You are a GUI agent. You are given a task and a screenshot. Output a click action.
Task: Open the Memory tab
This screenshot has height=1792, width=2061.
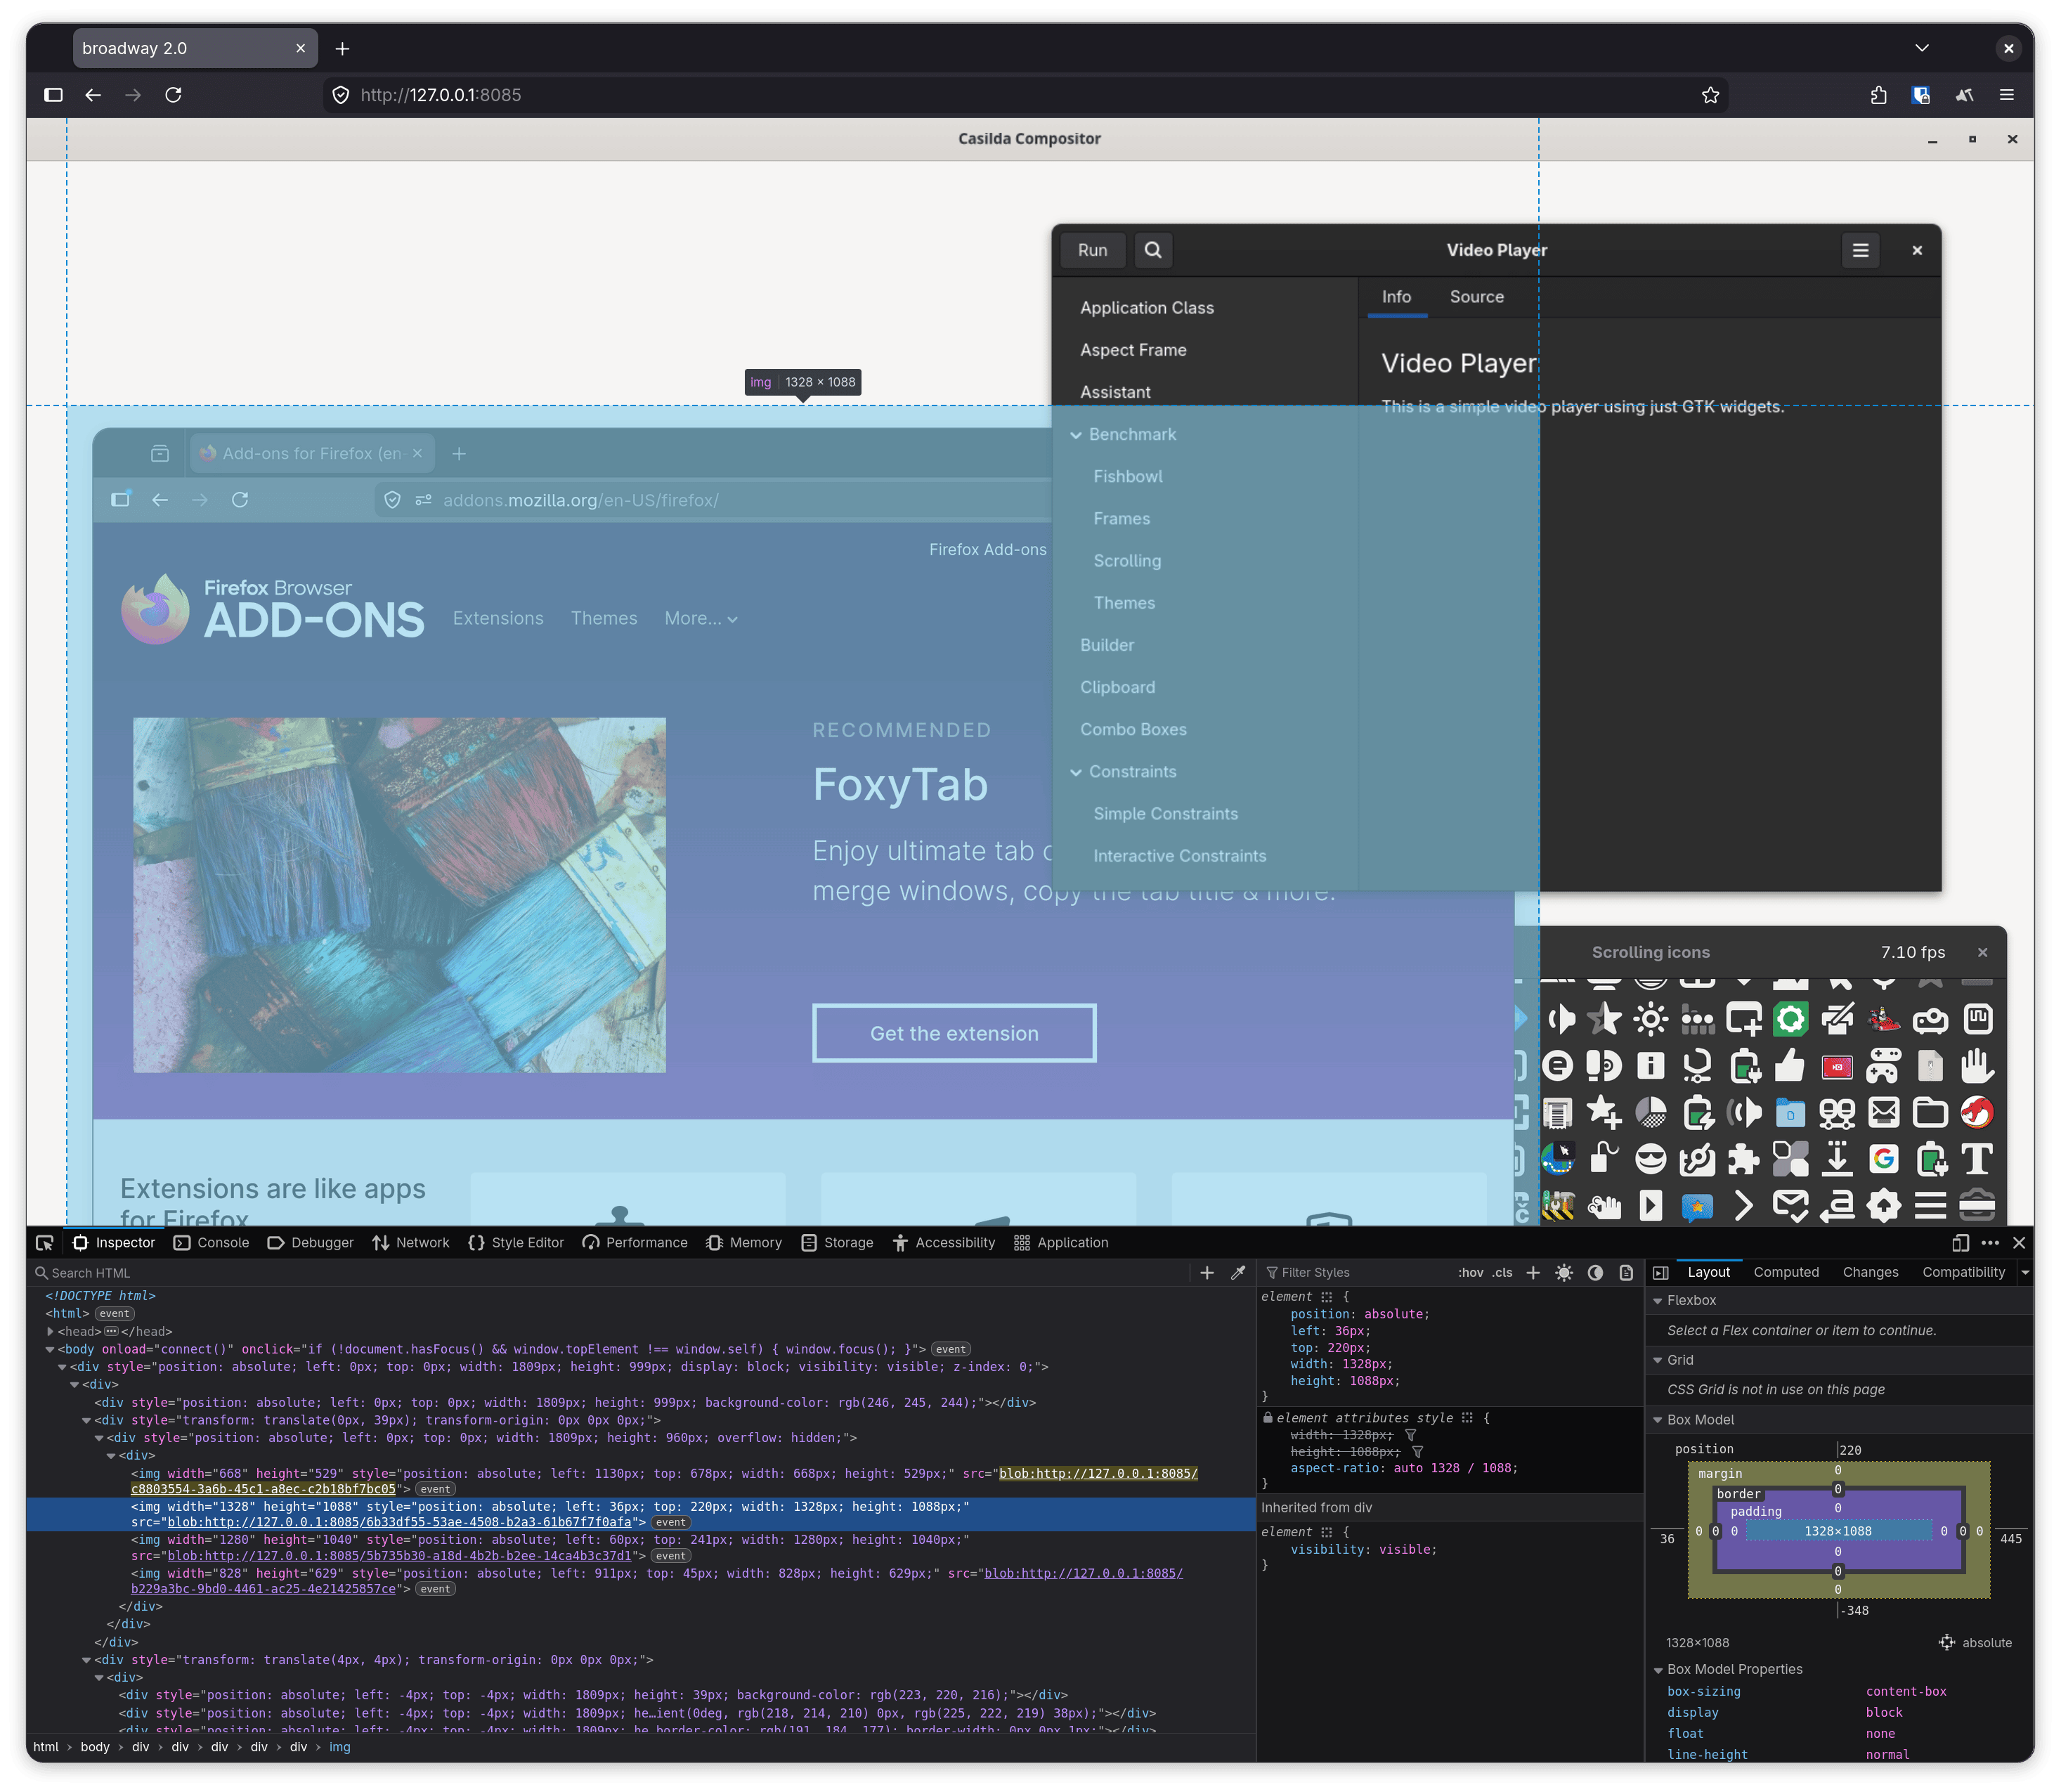744,1243
